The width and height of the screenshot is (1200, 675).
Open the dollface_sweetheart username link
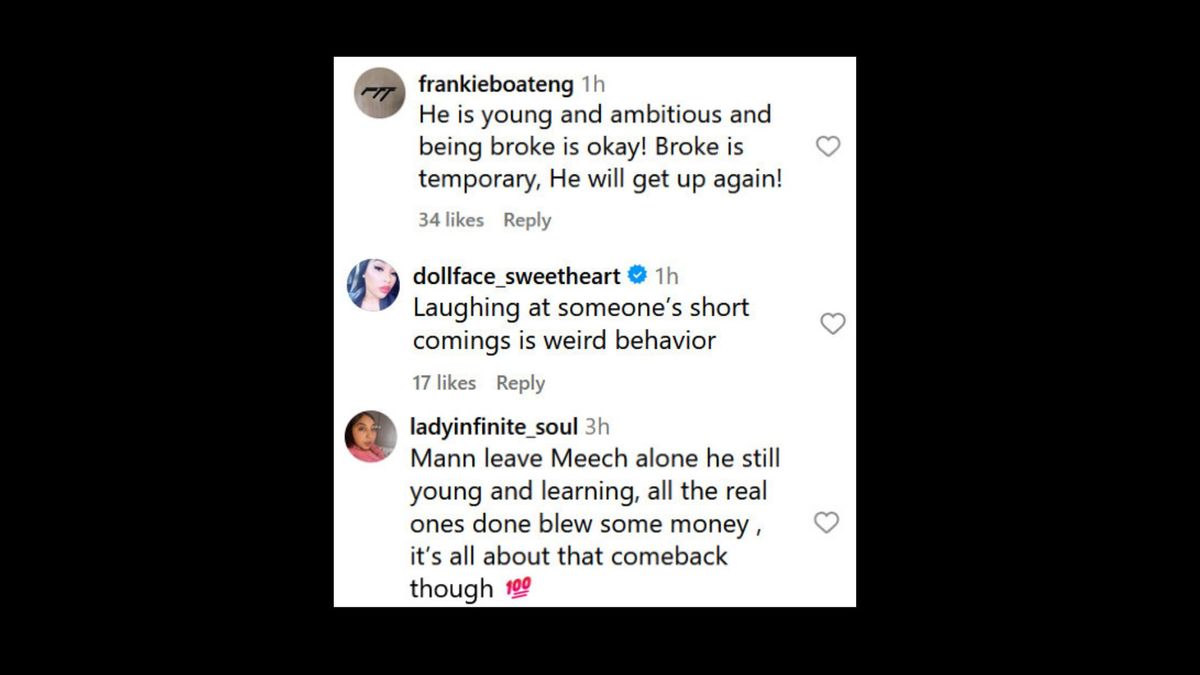(516, 276)
